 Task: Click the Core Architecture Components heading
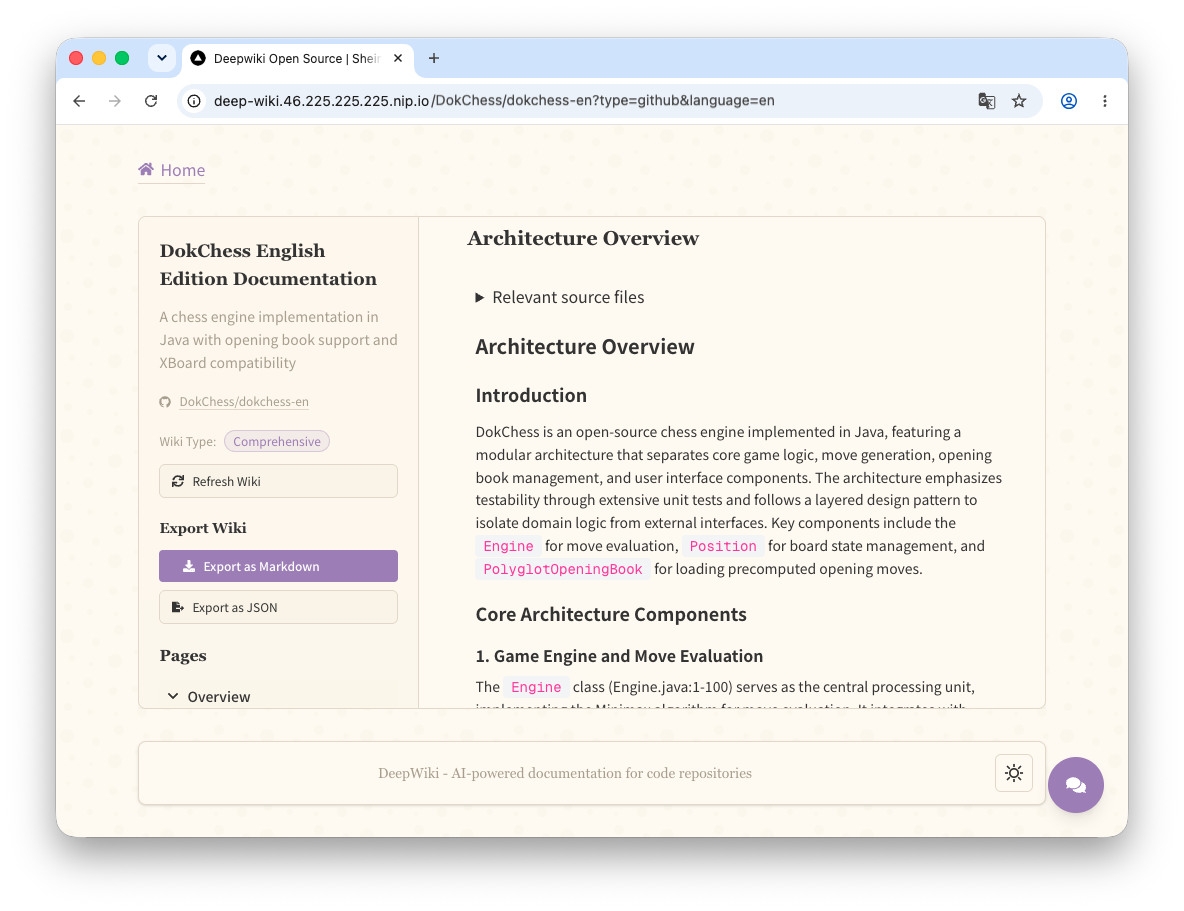coord(611,614)
